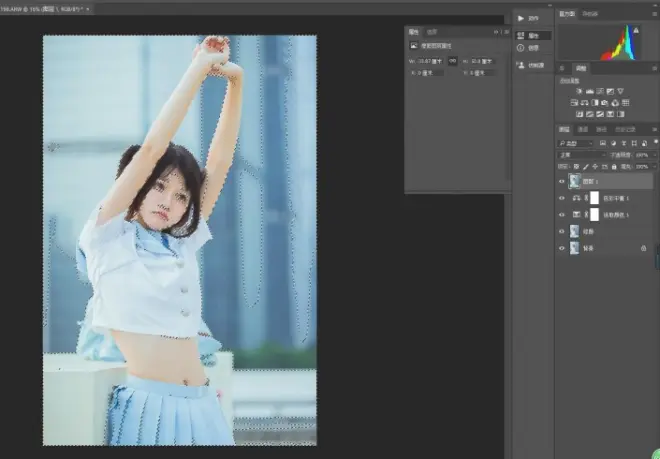
Task: Toggle visibility of the Color Balance adjustment layer
Action: [562, 198]
